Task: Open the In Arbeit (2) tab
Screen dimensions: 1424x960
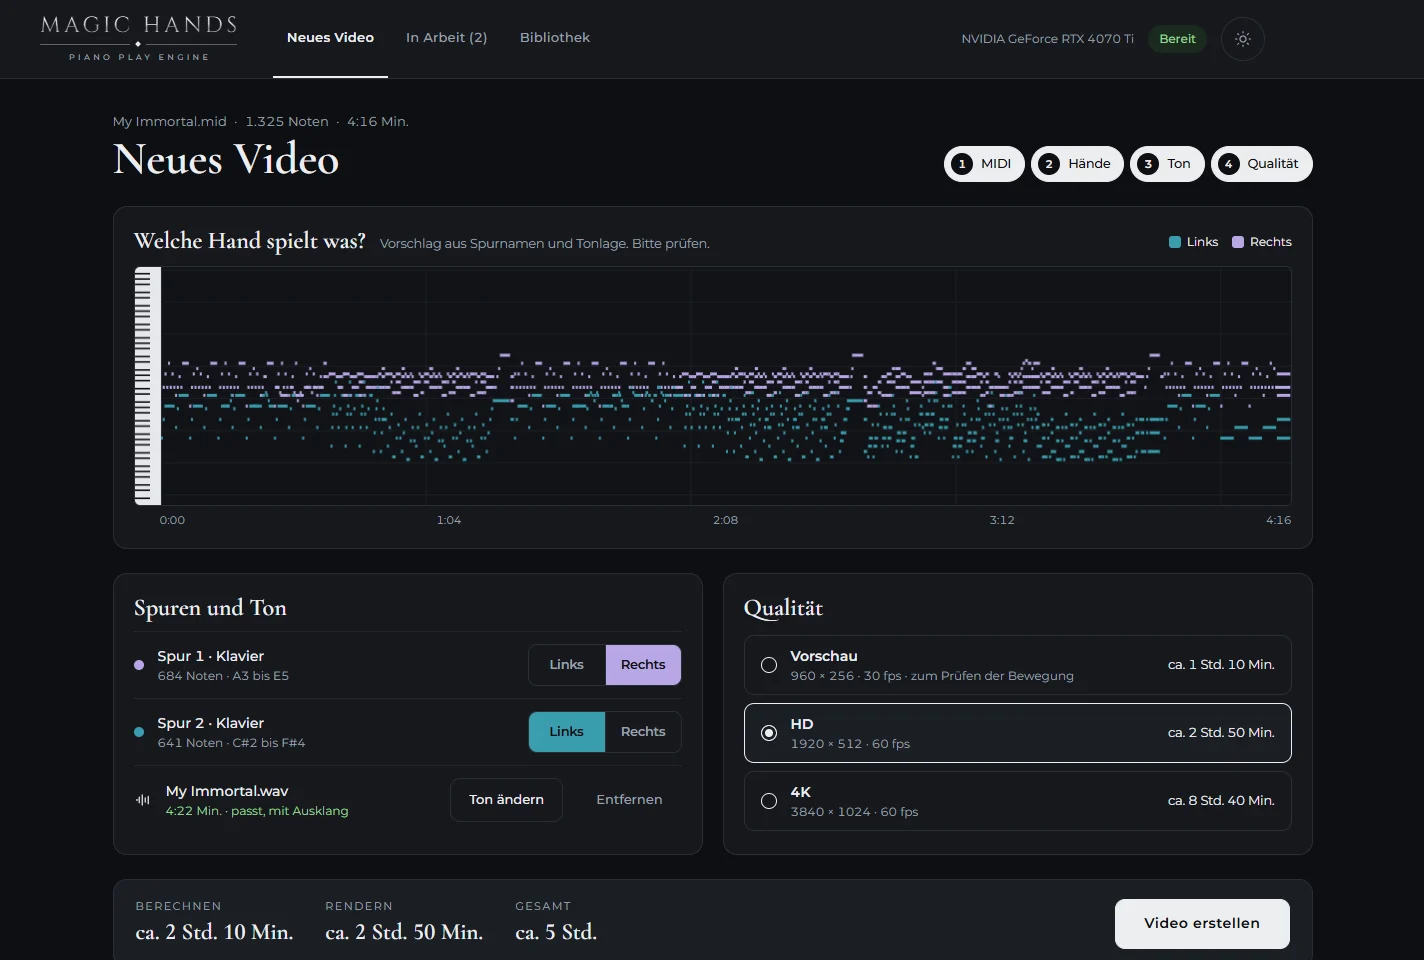Action: coord(446,38)
